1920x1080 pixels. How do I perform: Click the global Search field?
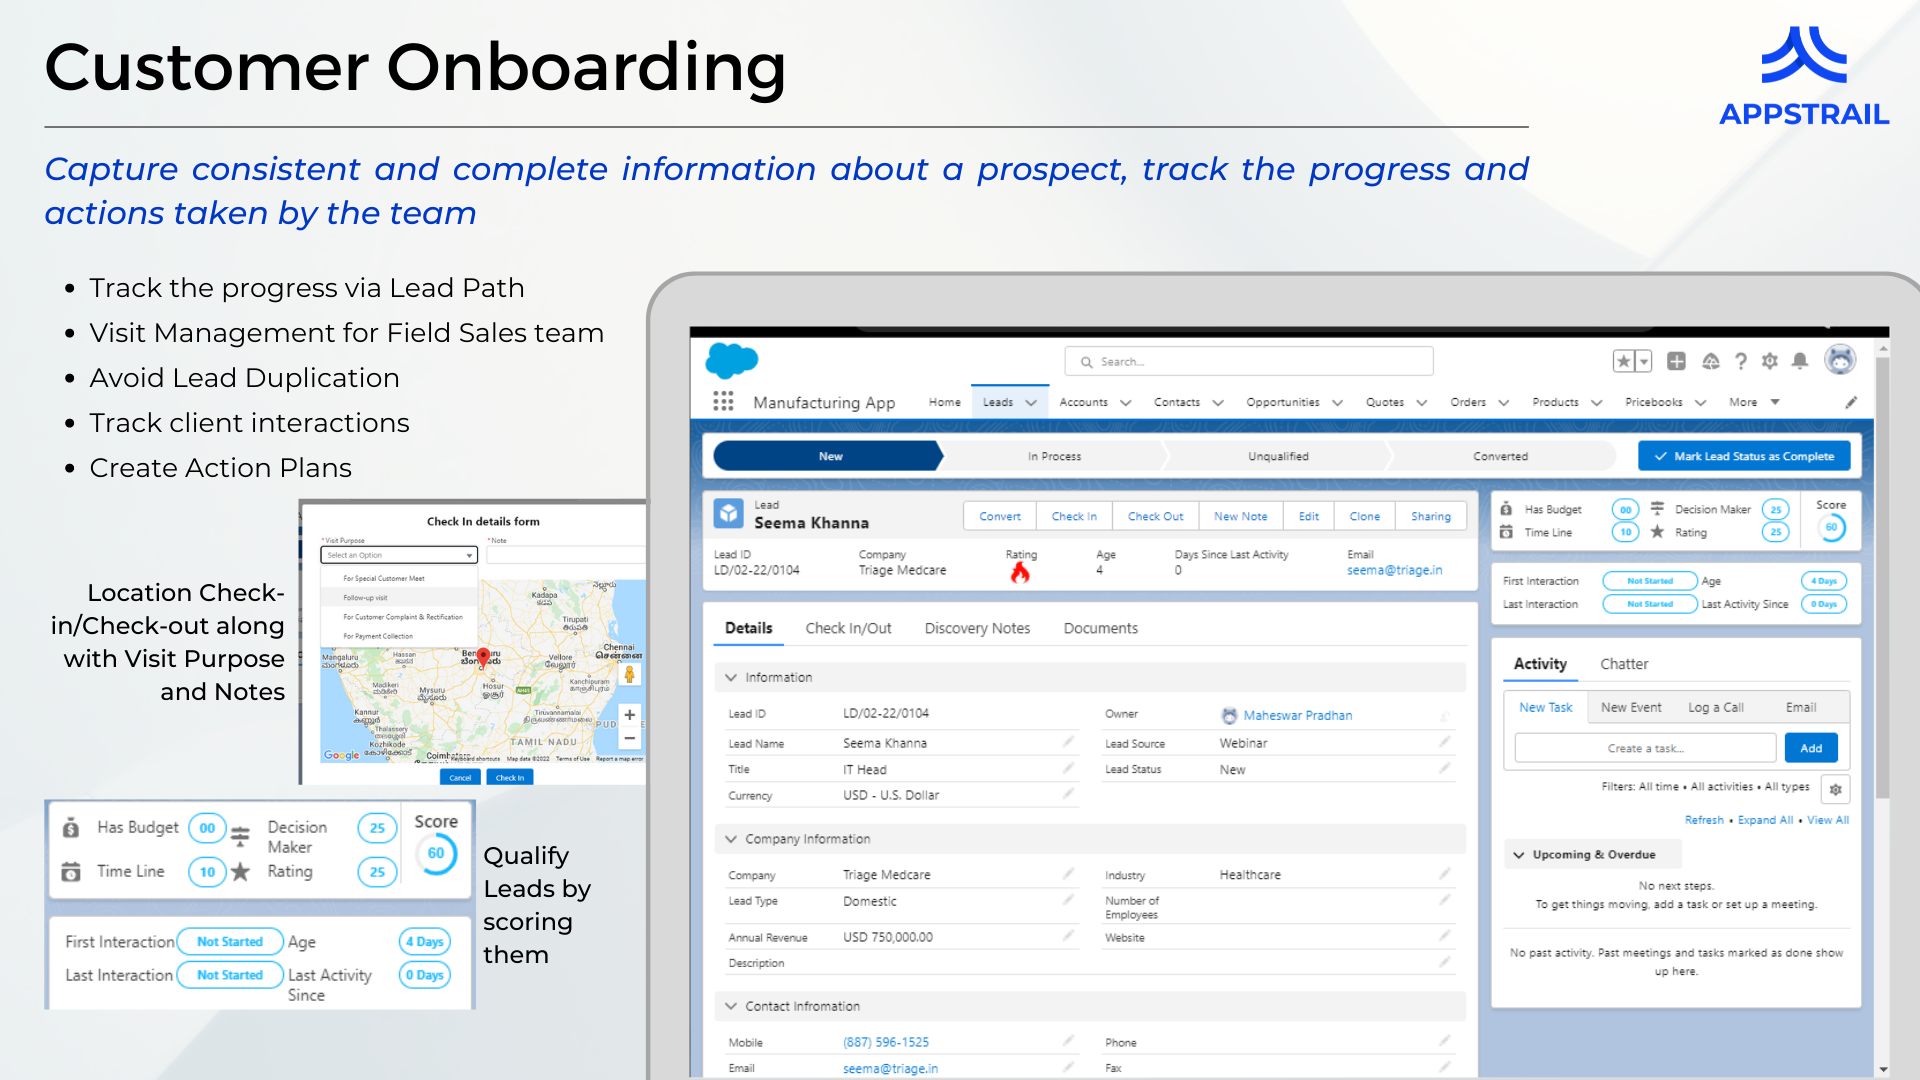tap(1249, 362)
